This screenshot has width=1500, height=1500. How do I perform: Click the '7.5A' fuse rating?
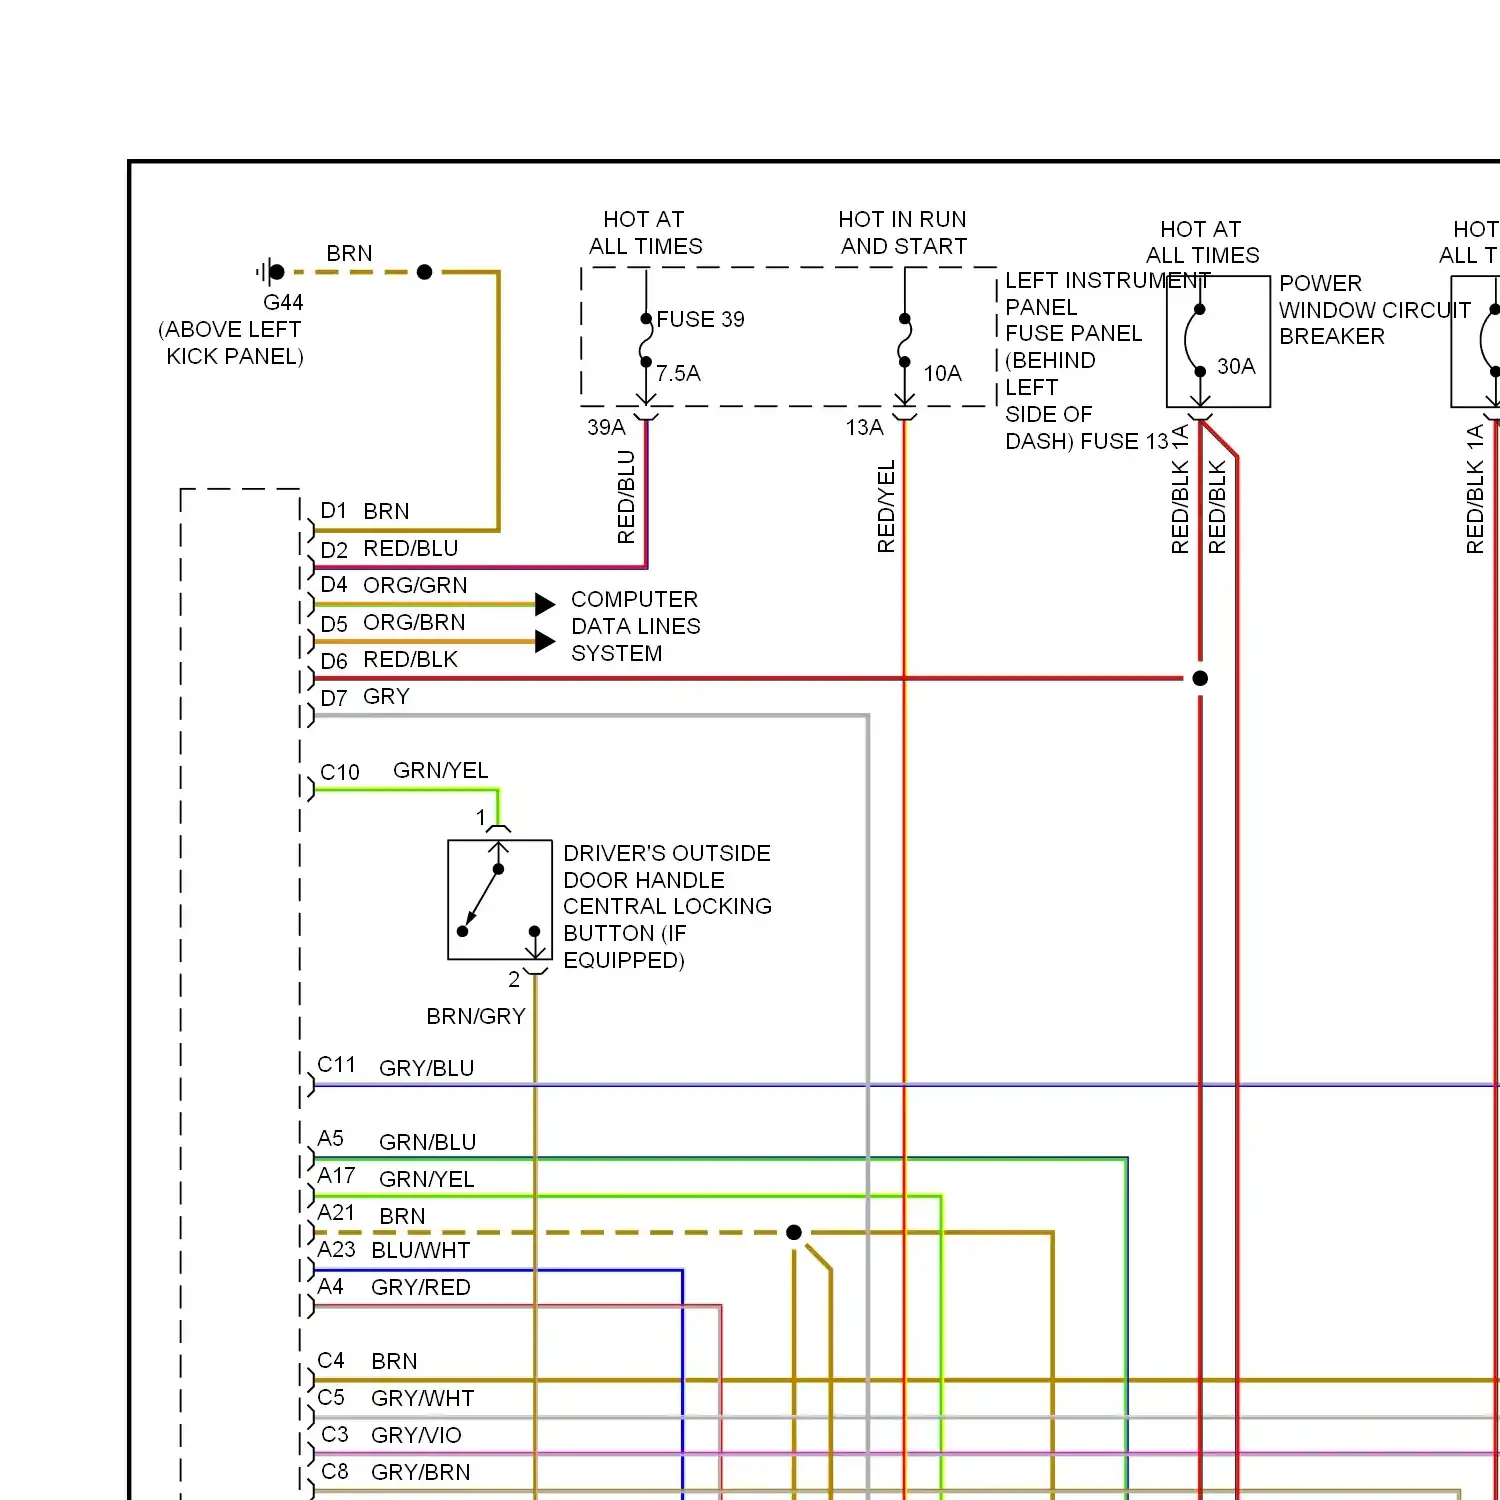(678, 373)
